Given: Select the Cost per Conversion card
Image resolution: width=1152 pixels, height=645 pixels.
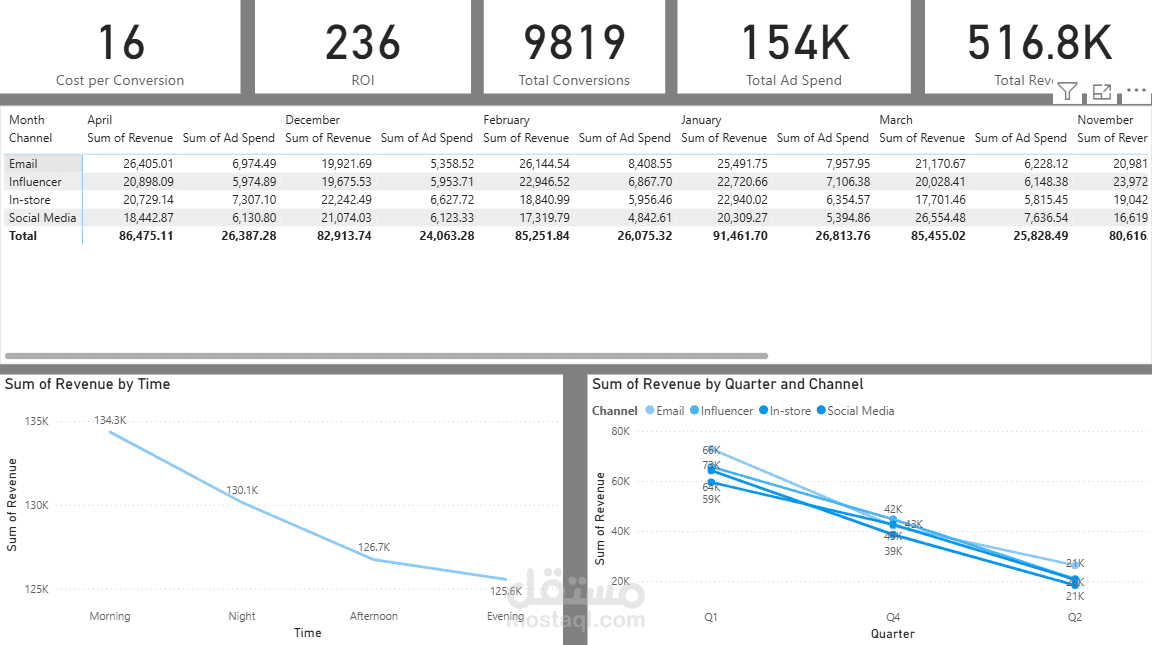Looking at the screenshot, I should tap(120, 47).
